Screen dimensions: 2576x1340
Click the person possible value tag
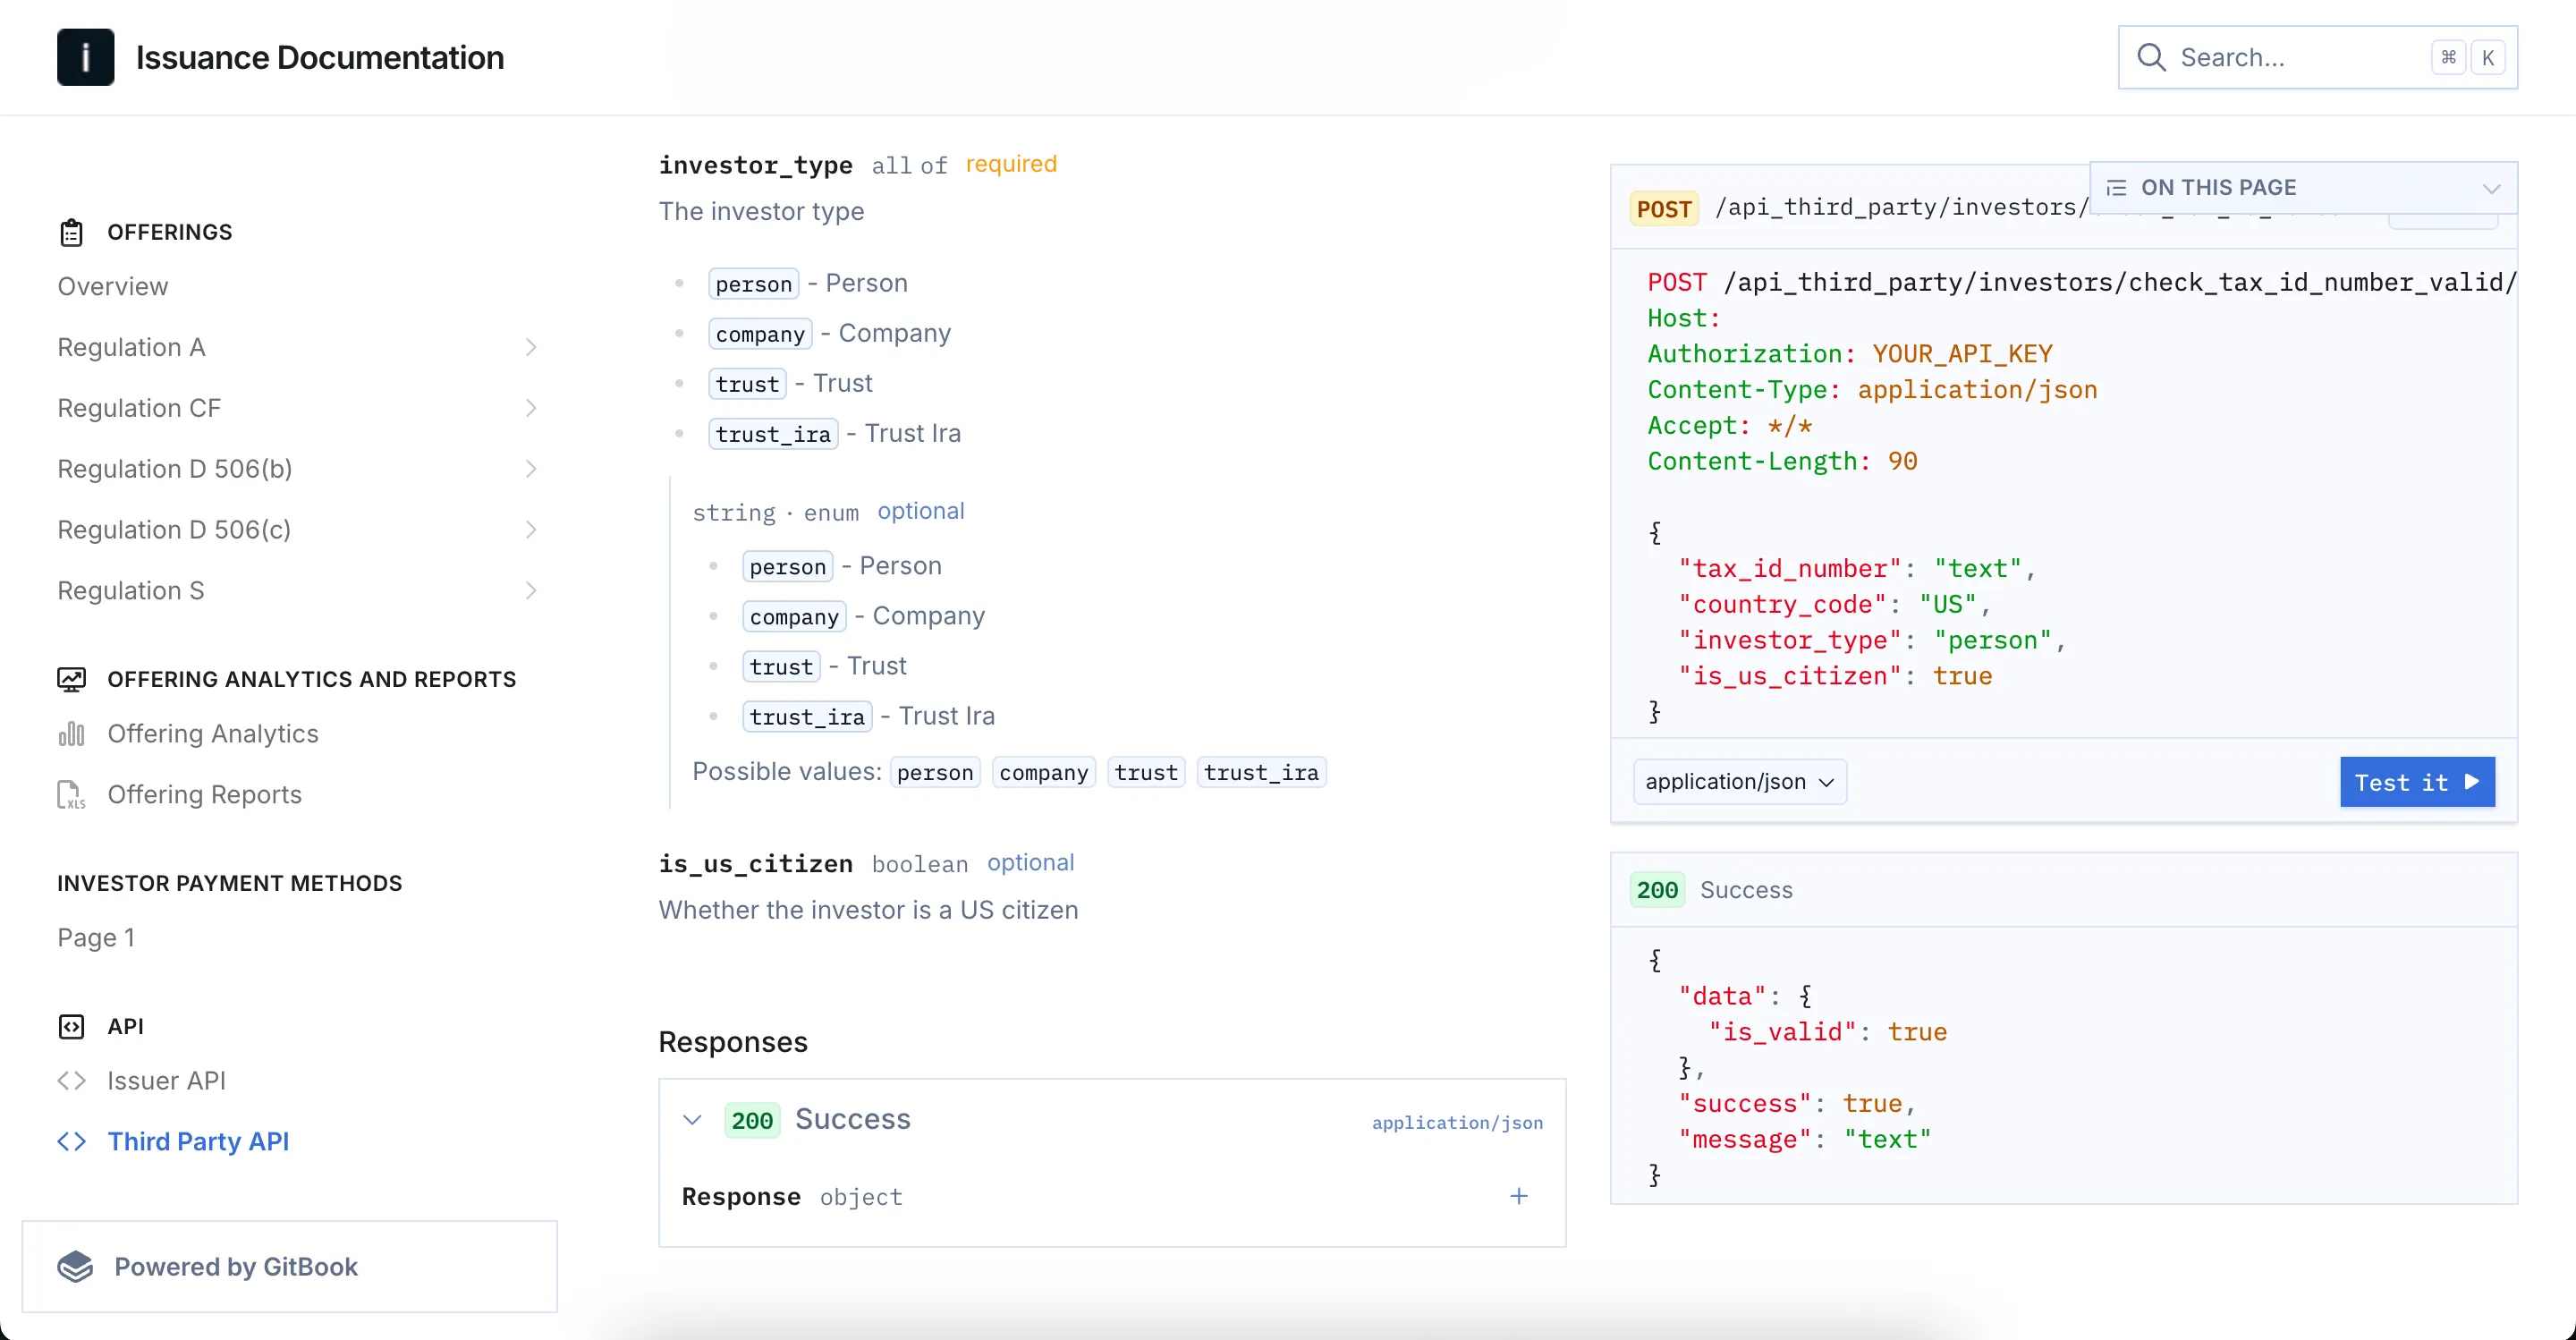pyautogui.click(x=935, y=773)
